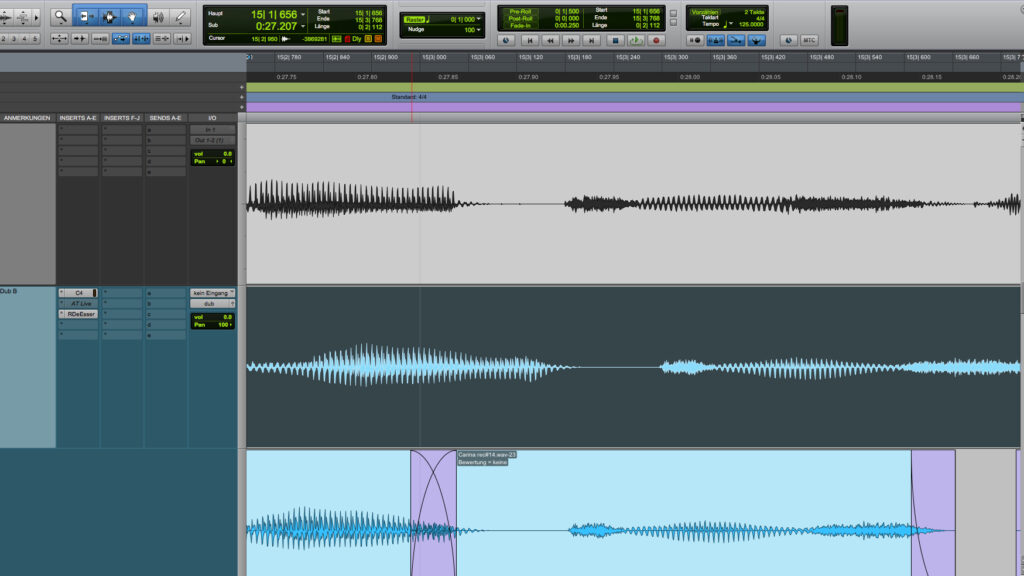Toggle the Pre-Roll setting
The image size is (1024, 576).
click(x=520, y=11)
